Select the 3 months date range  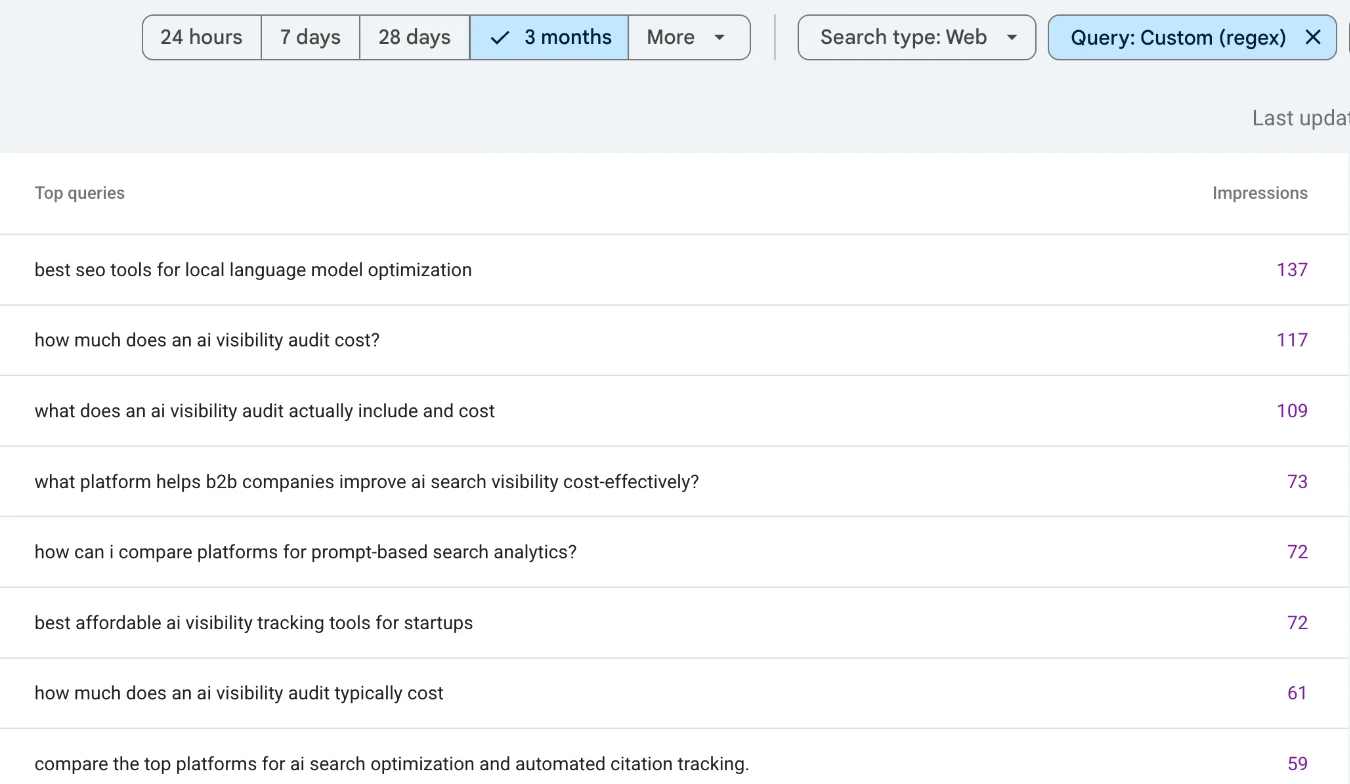coord(549,37)
